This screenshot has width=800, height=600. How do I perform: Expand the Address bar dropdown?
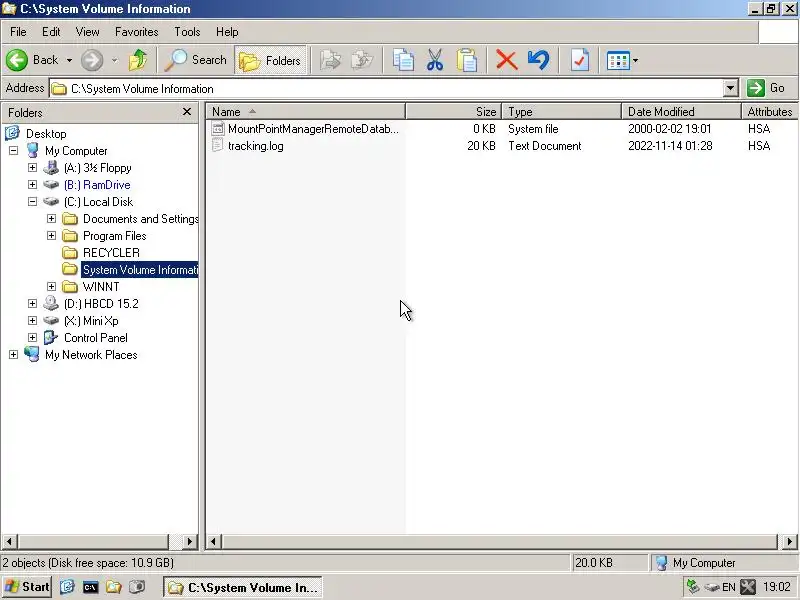[731, 88]
